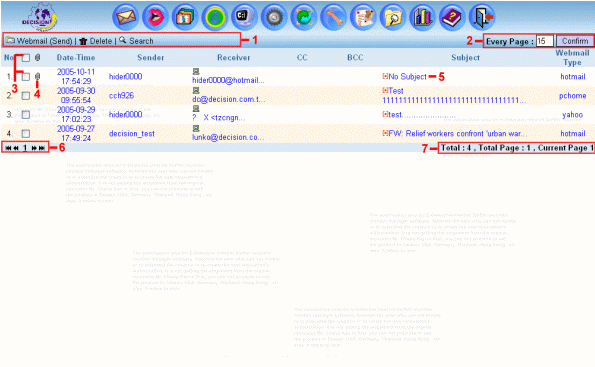
Task: Click receiver icon above lunko@decision.co
Action: tap(196, 128)
